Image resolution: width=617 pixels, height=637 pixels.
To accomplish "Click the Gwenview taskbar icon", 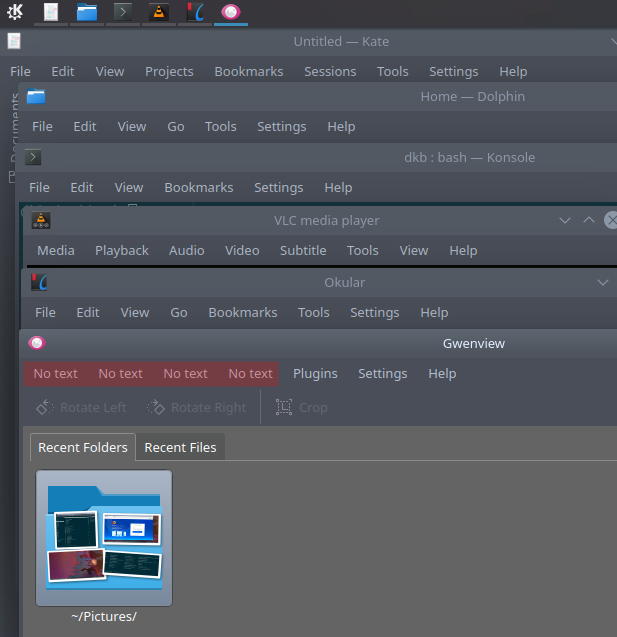I will click(231, 13).
